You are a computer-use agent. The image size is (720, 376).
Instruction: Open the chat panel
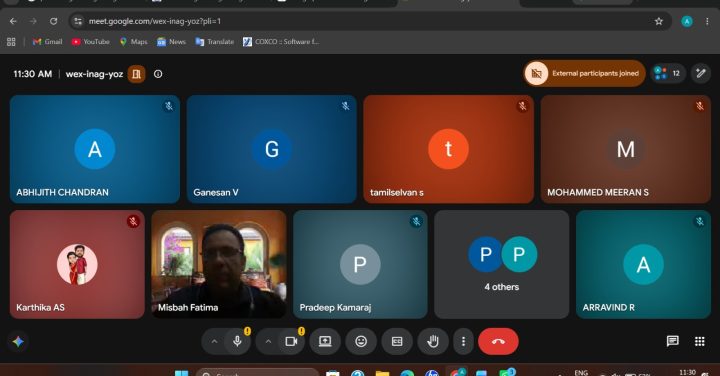(x=673, y=341)
